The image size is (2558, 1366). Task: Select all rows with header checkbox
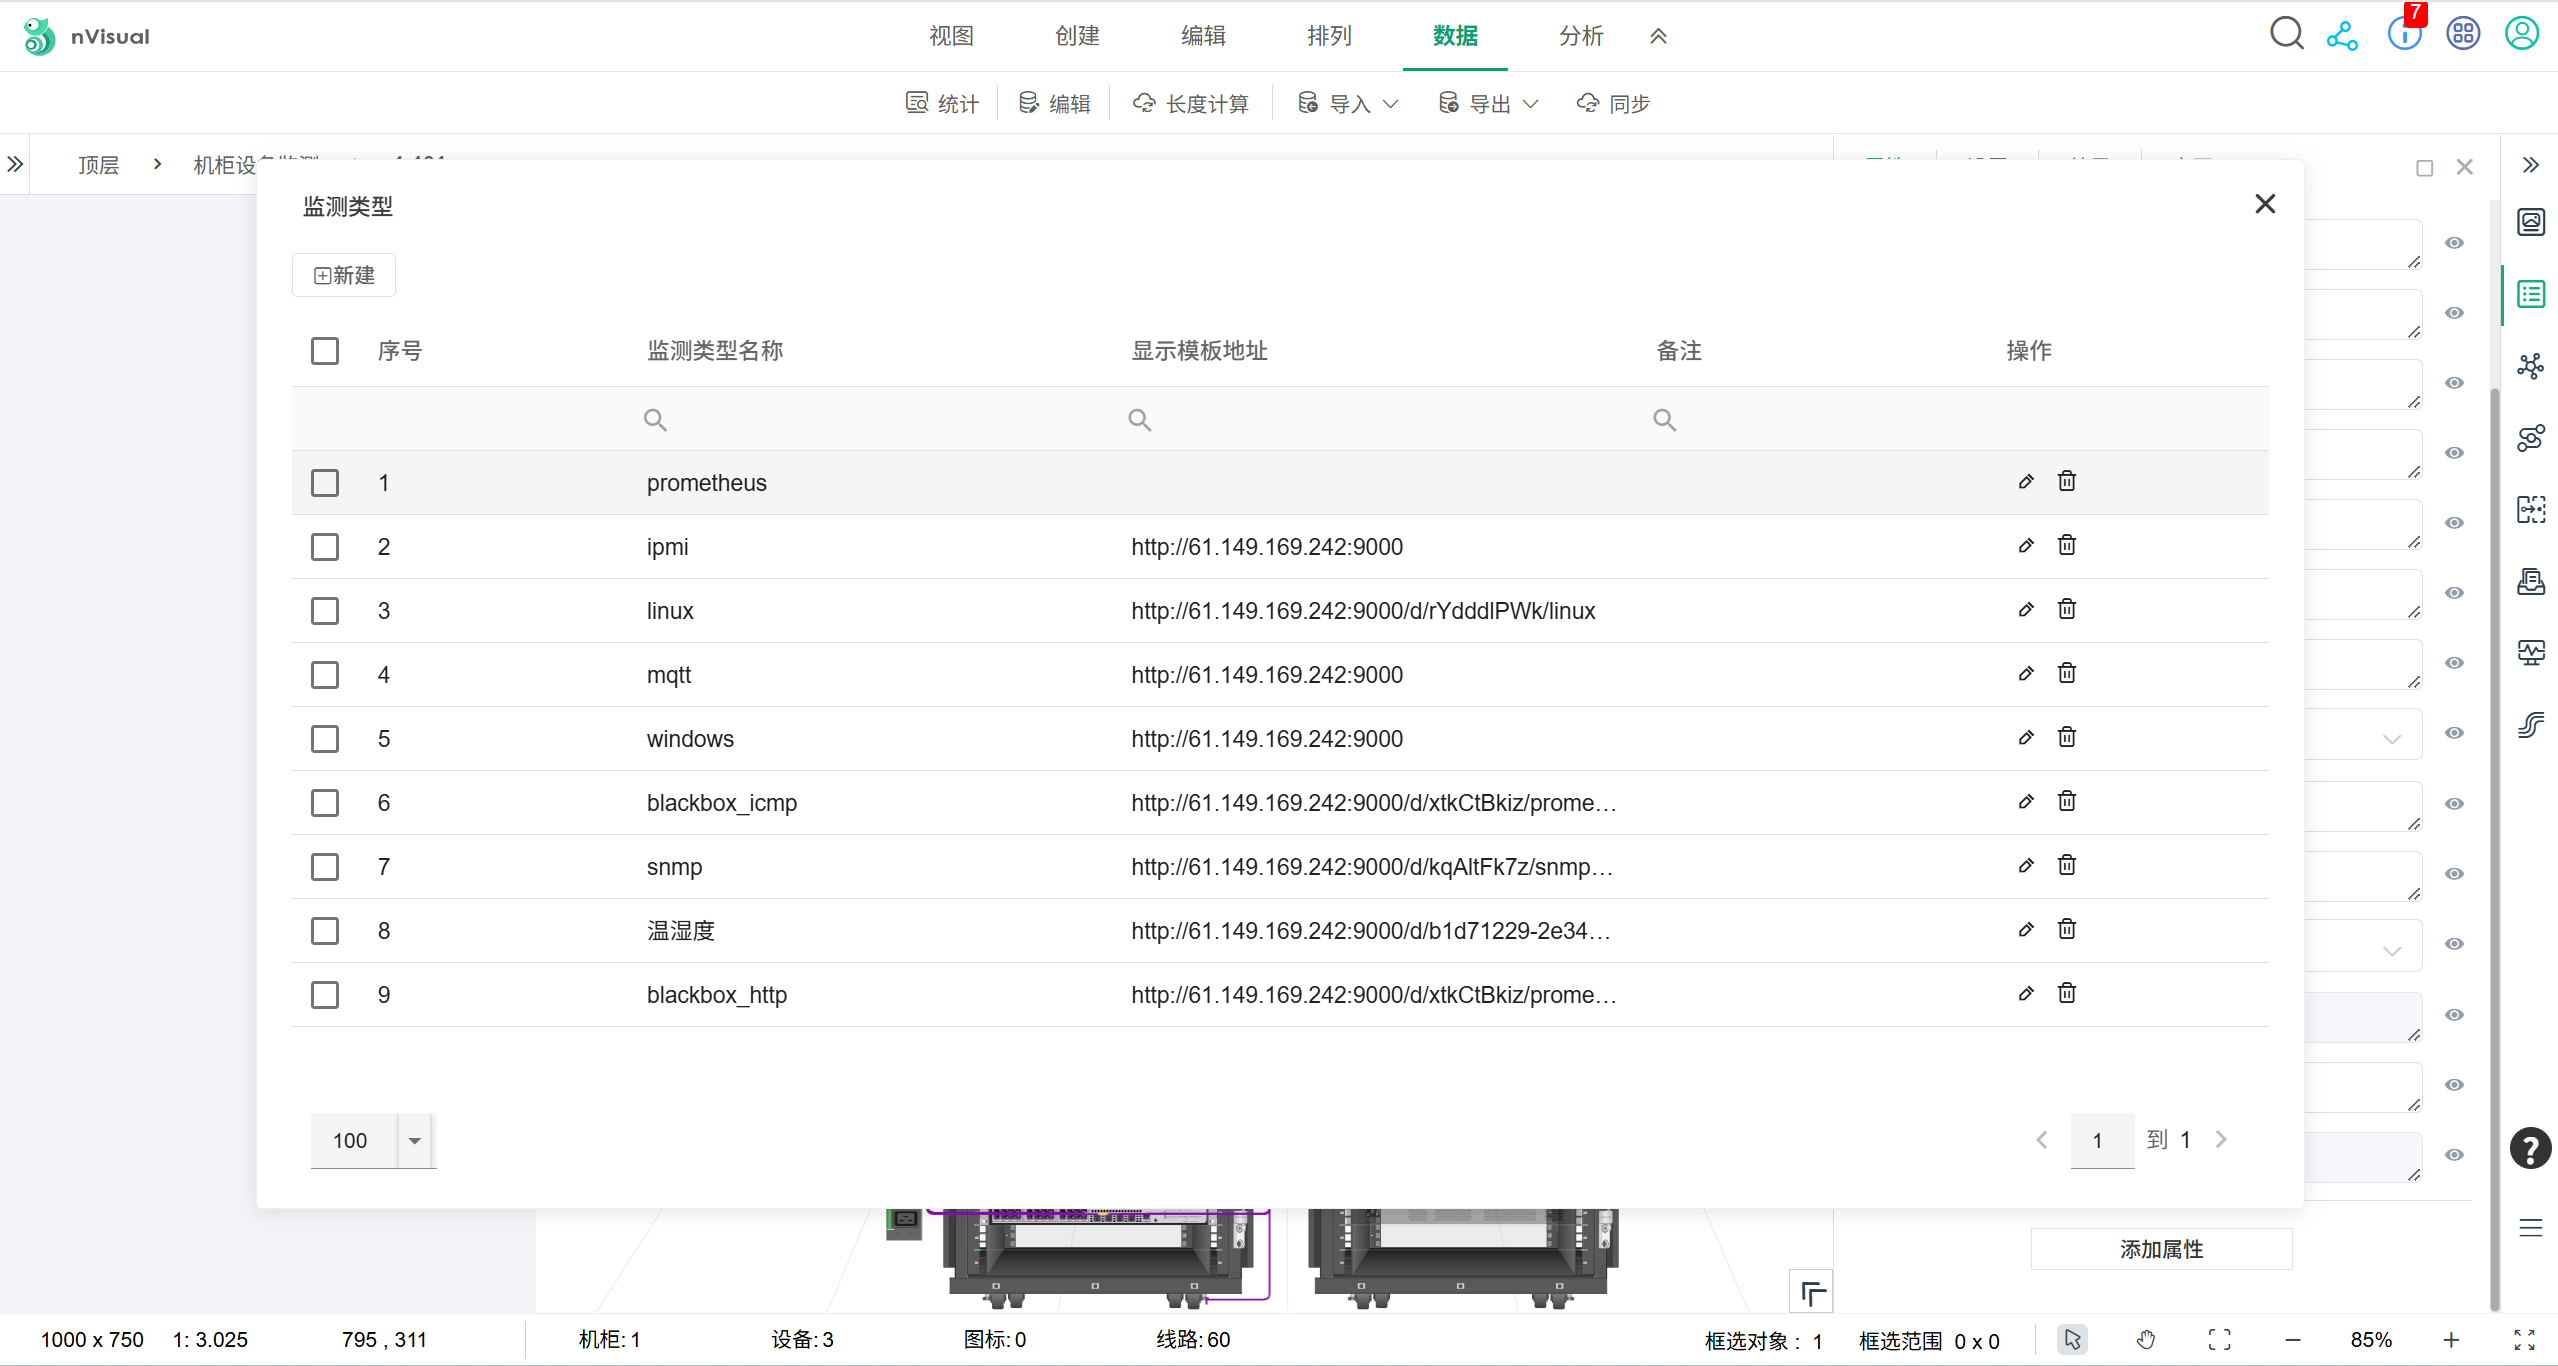click(325, 351)
